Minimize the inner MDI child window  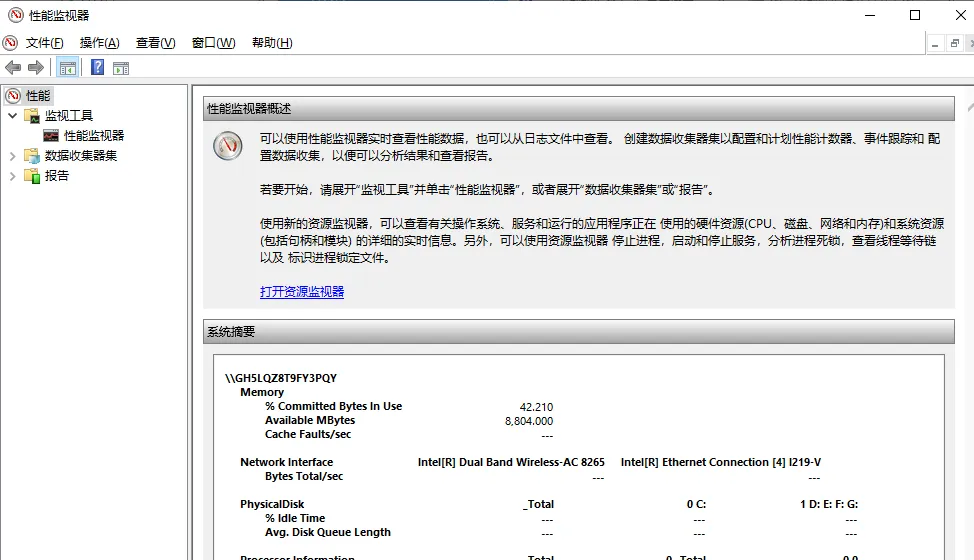935,43
